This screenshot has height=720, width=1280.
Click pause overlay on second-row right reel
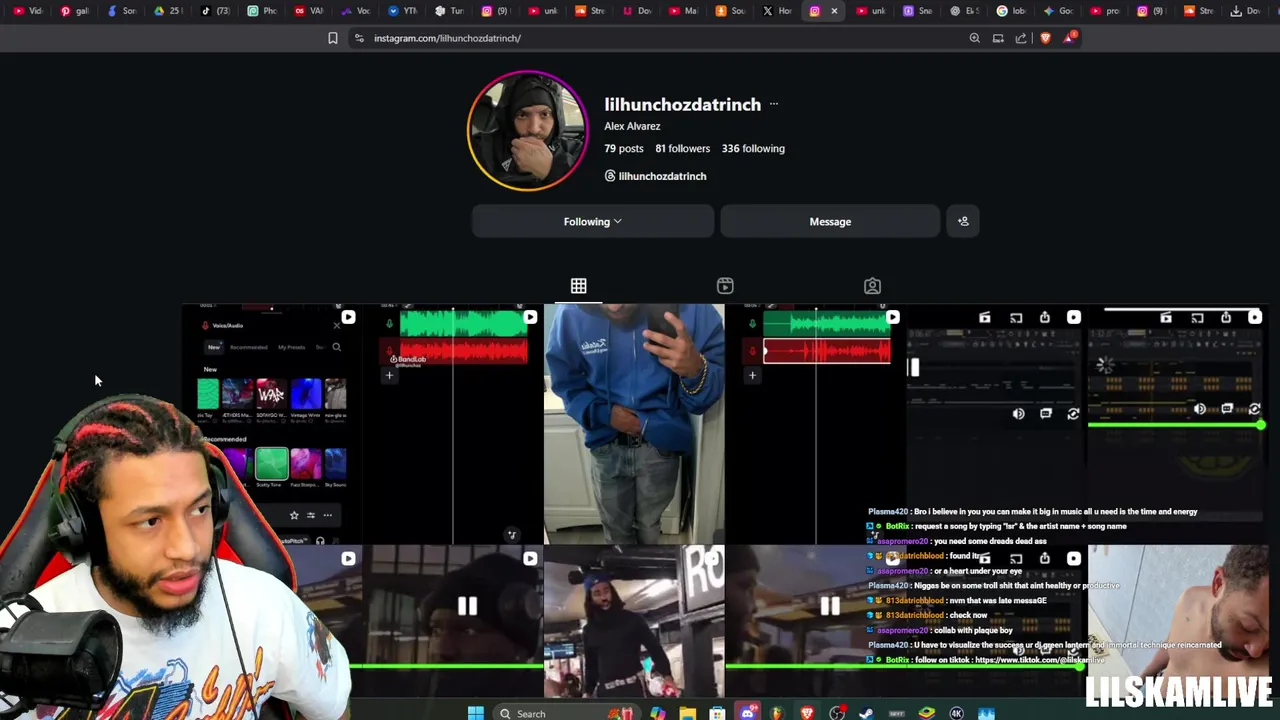pyautogui.click(x=830, y=606)
